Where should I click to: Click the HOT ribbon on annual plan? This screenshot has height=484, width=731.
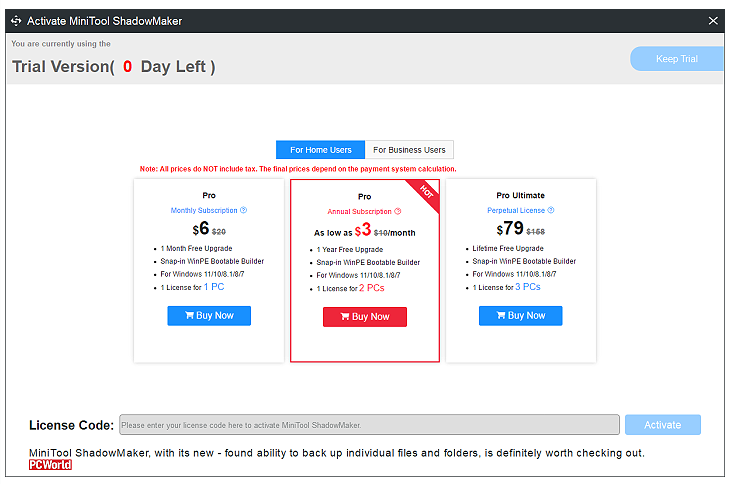[426, 192]
